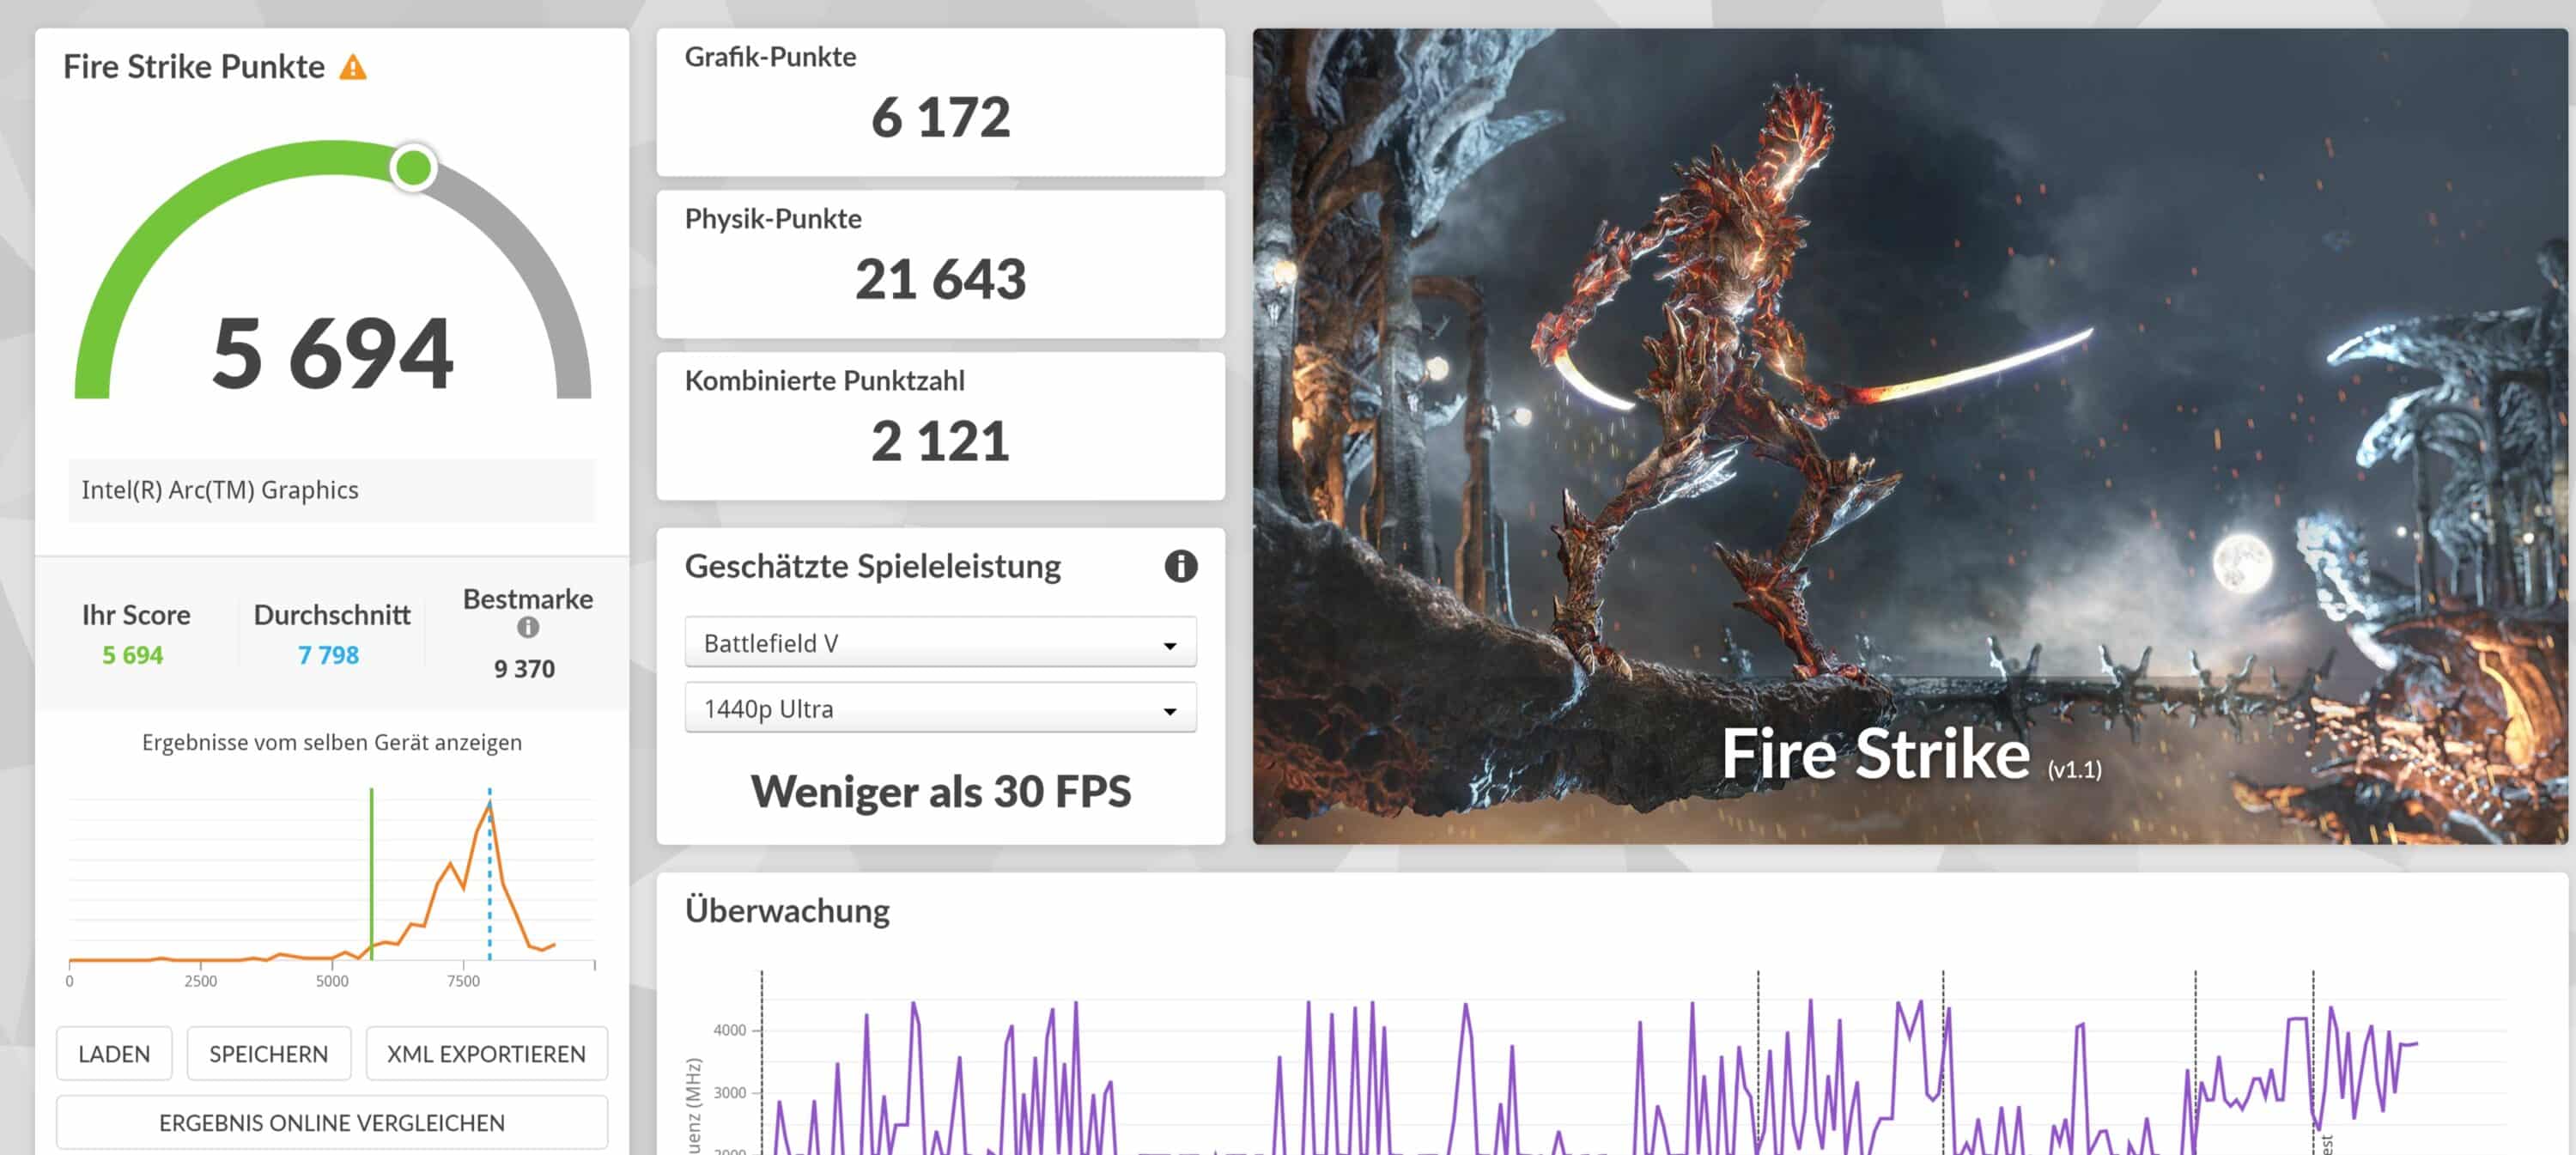Click the Physik-Punkte score card

click(939, 264)
